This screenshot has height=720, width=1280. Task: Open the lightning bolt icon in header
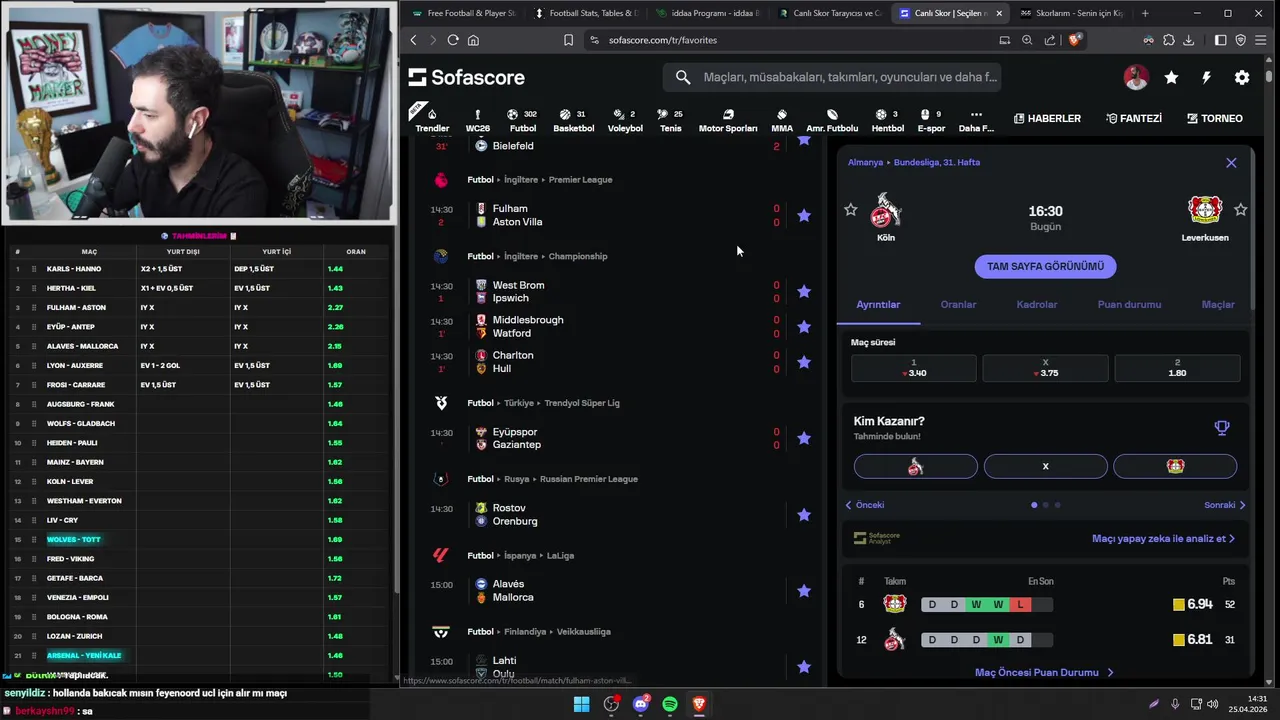coord(1206,77)
